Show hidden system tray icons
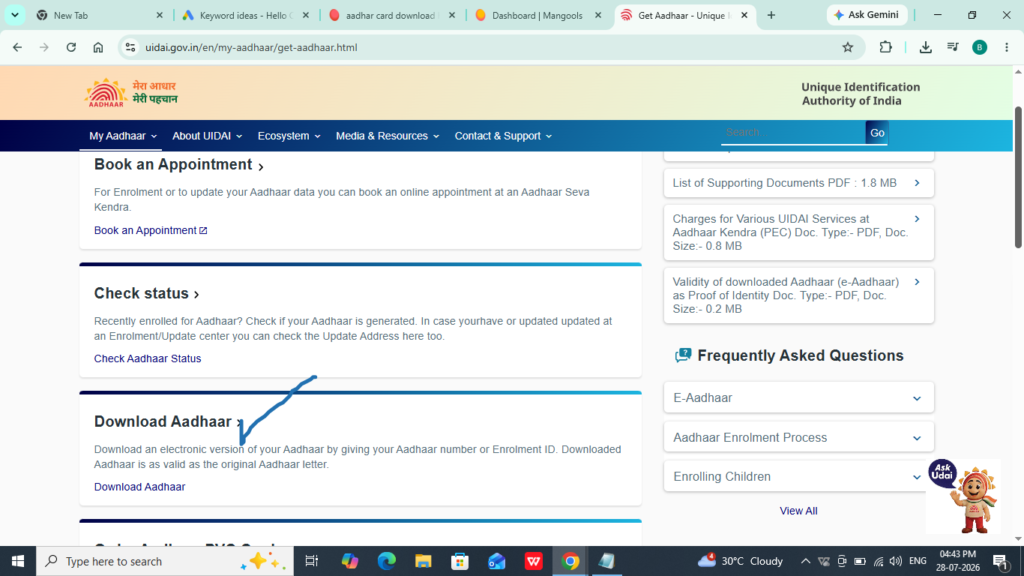1024x576 pixels. tap(805, 561)
